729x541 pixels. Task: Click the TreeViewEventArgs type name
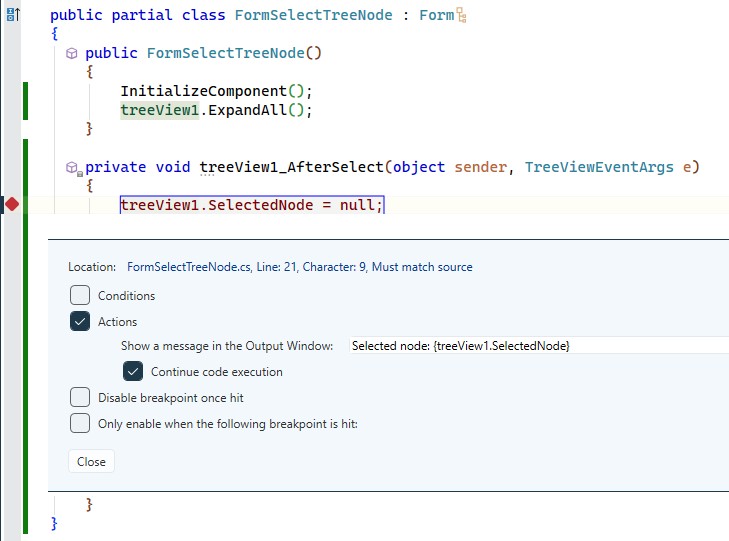599,167
